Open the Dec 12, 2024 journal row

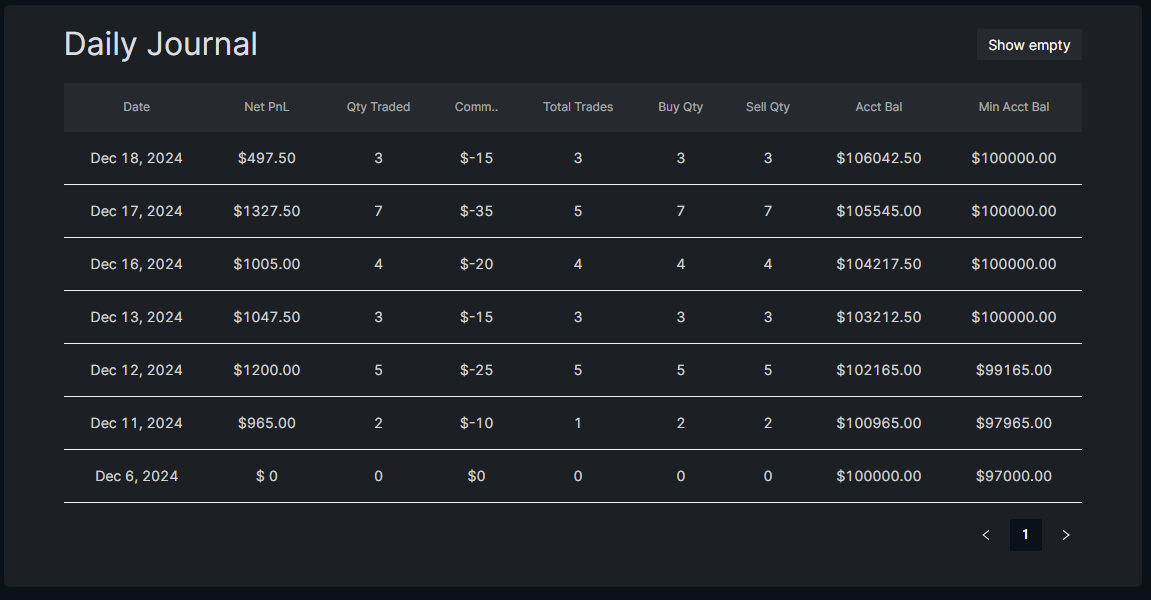137,370
